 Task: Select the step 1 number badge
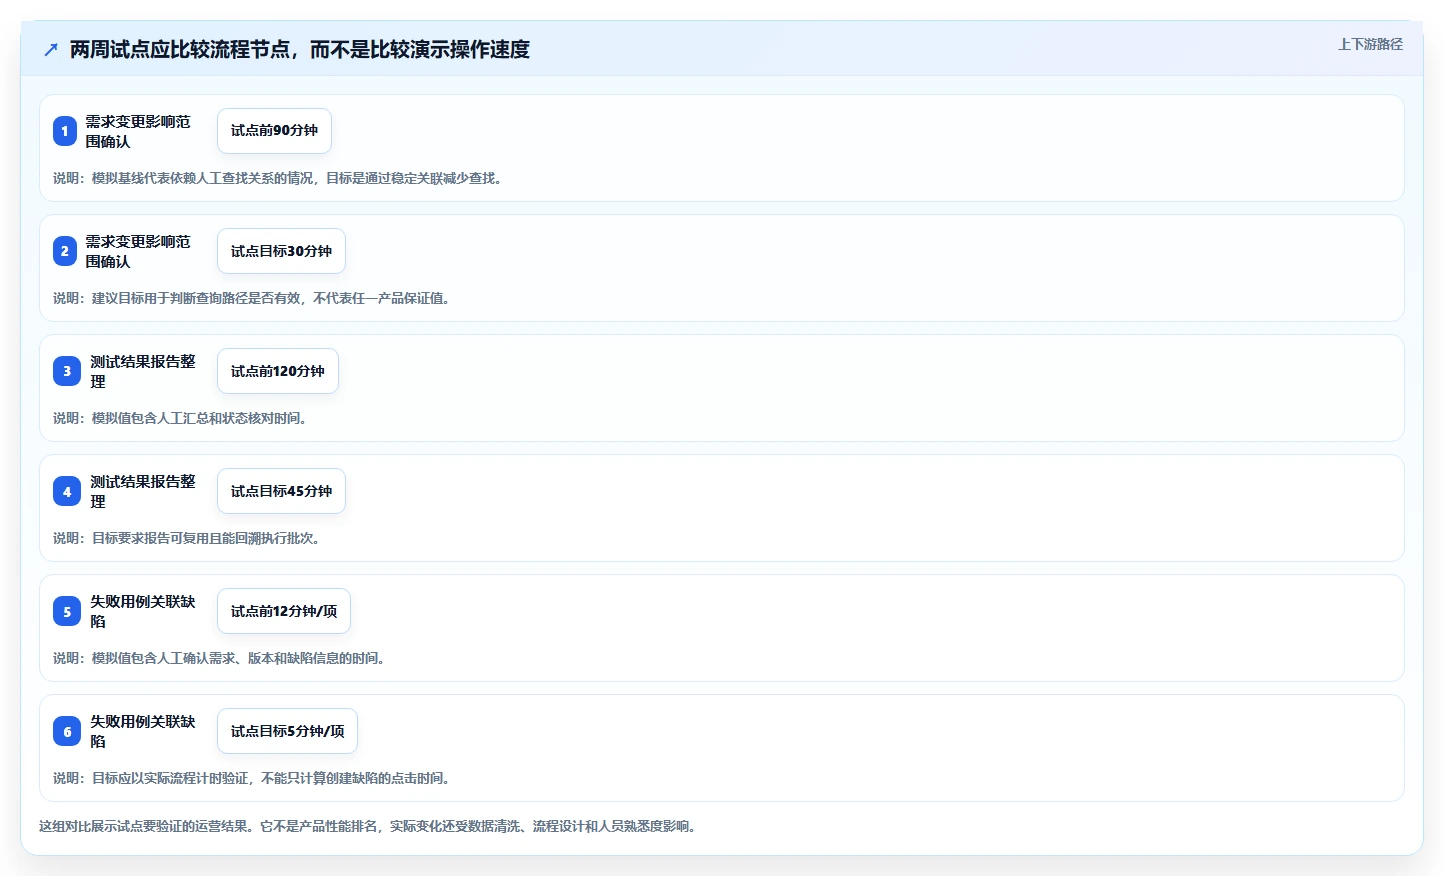coord(65,131)
